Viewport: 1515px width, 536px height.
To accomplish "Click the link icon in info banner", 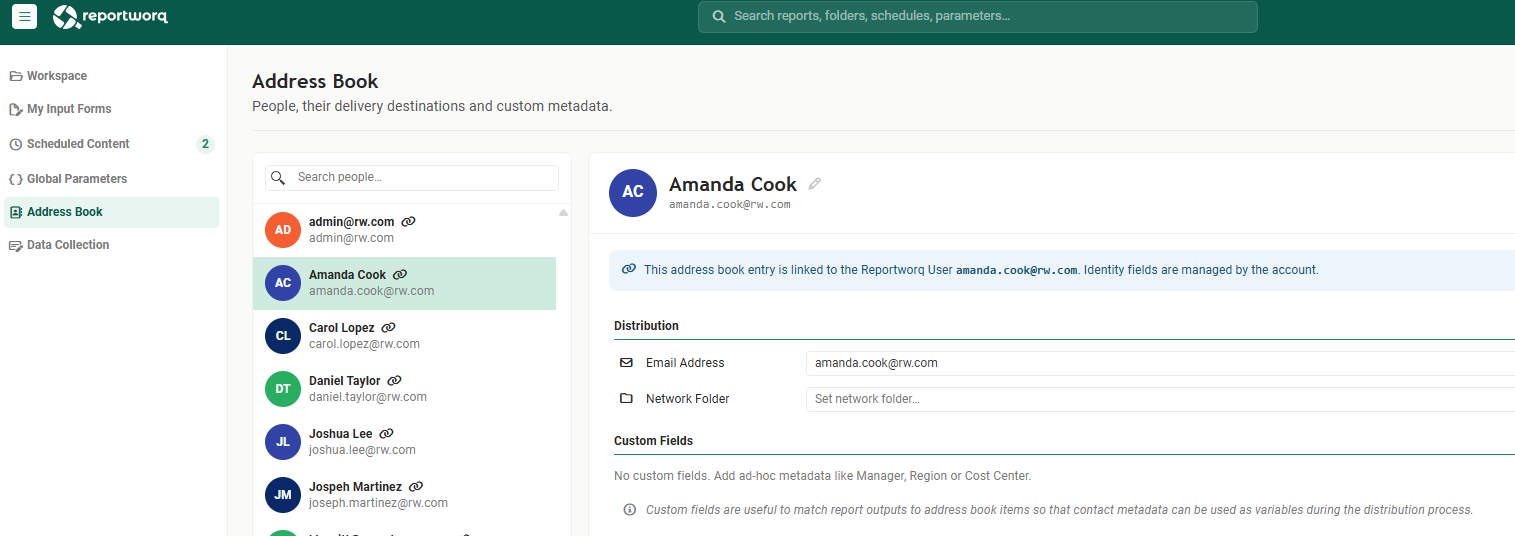I will 629,269.
